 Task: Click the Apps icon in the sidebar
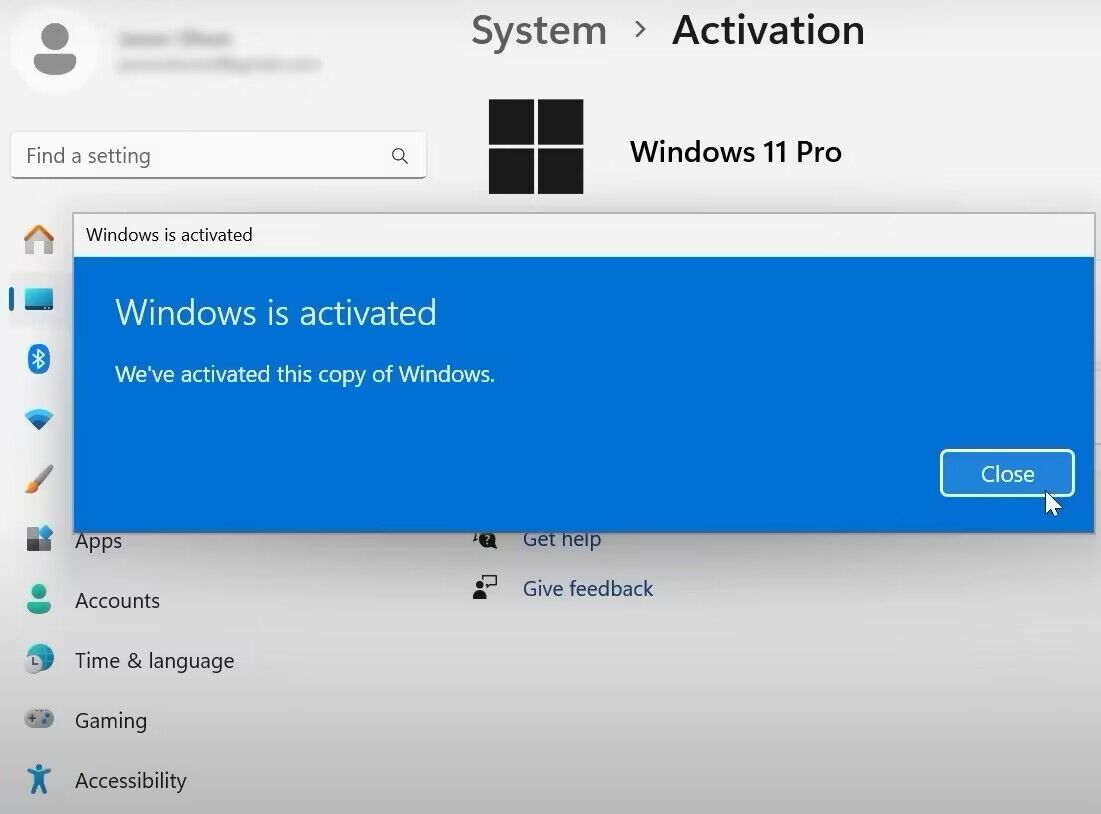click(39, 540)
